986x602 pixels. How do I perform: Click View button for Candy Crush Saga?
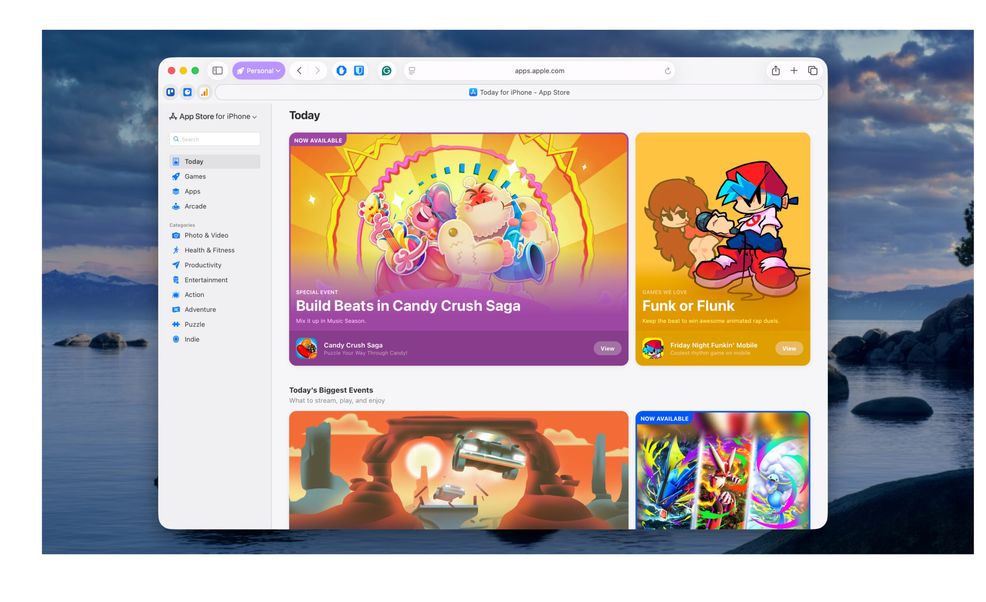click(607, 348)
